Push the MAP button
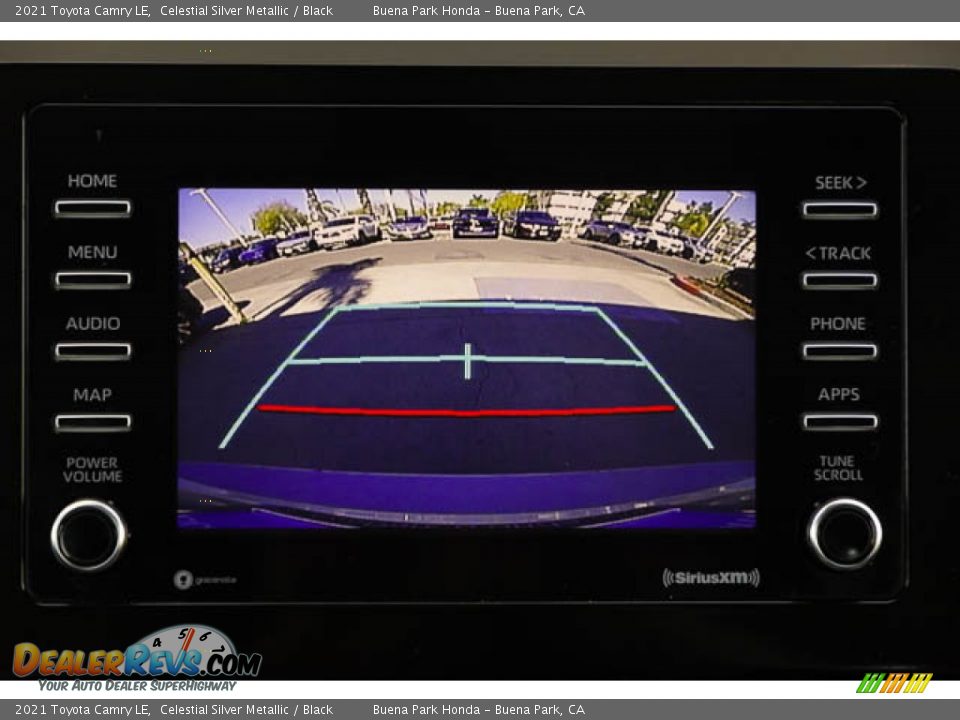This screenshot has width=960, height=720. [92, 422]
